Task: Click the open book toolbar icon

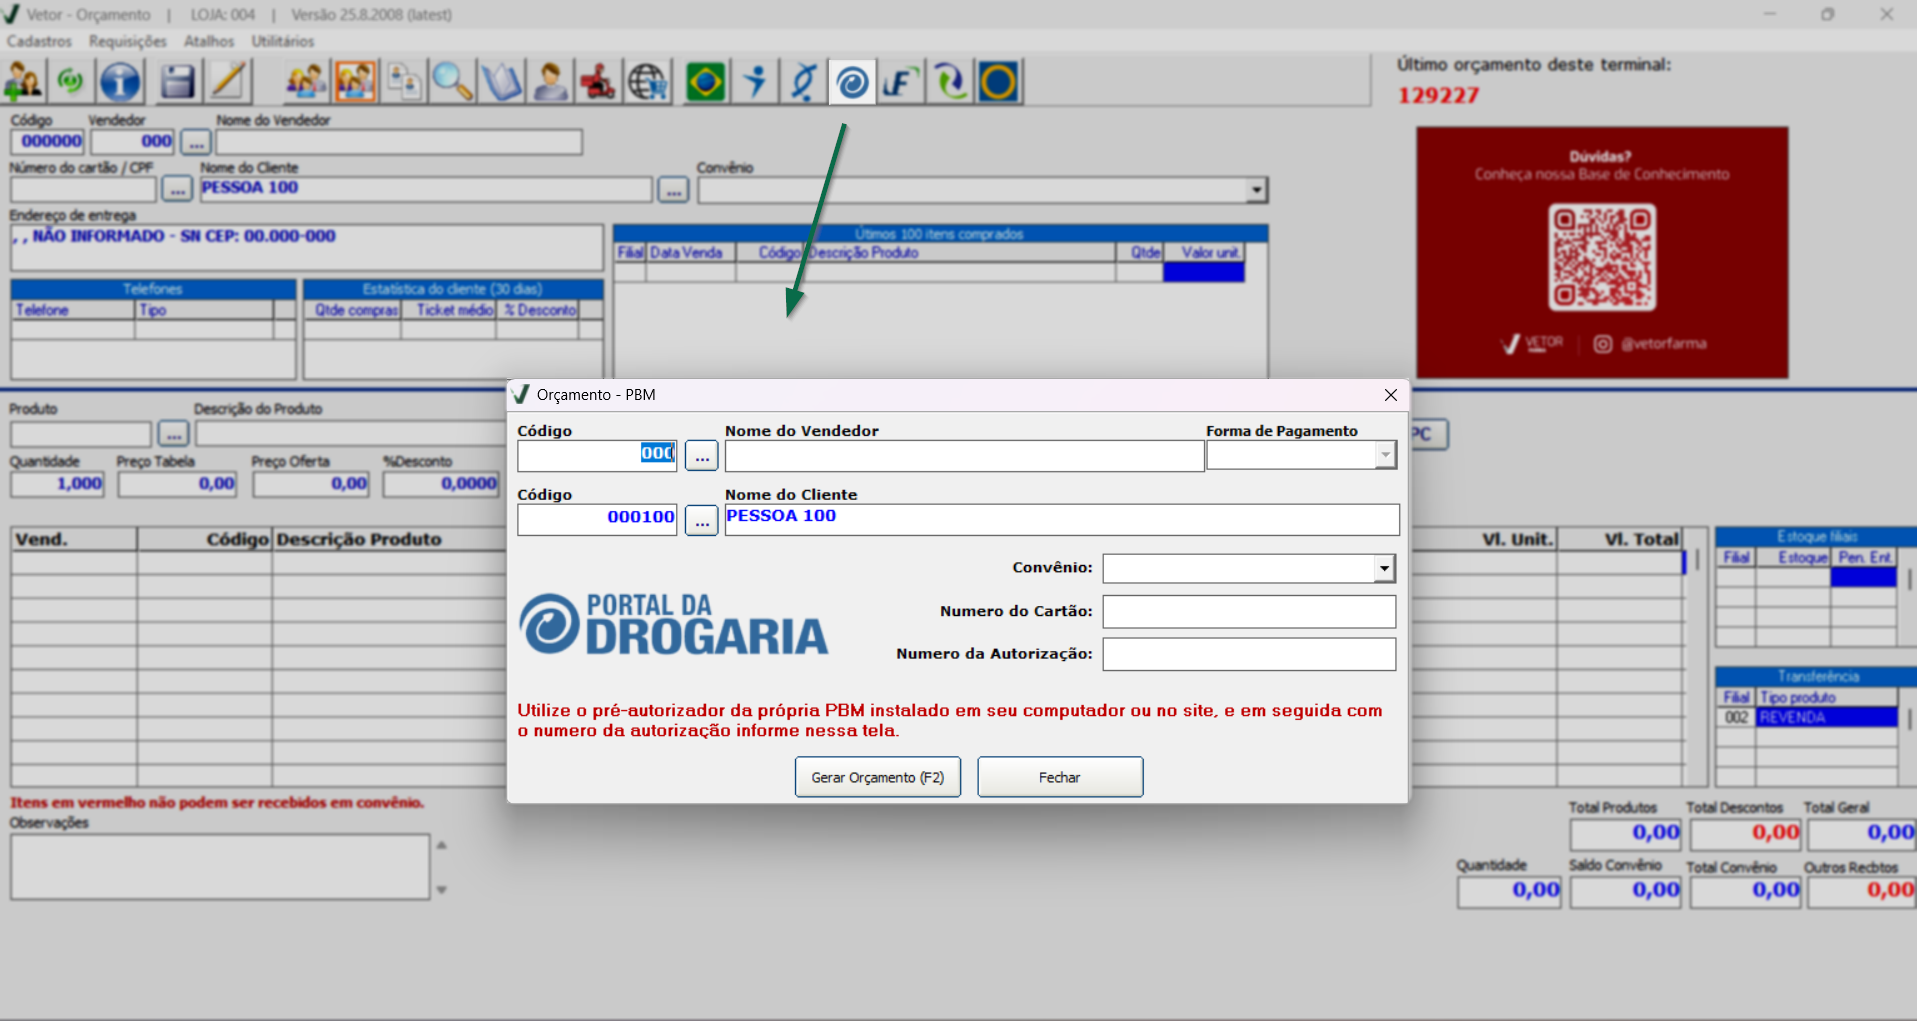Action: (x=501, y=82)
